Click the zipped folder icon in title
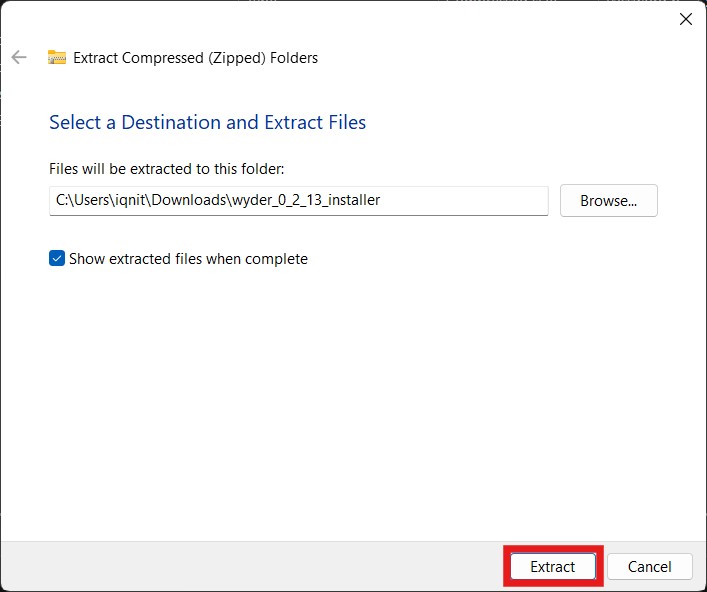Viewport: 707px width, 592px height. coord(57,58)
